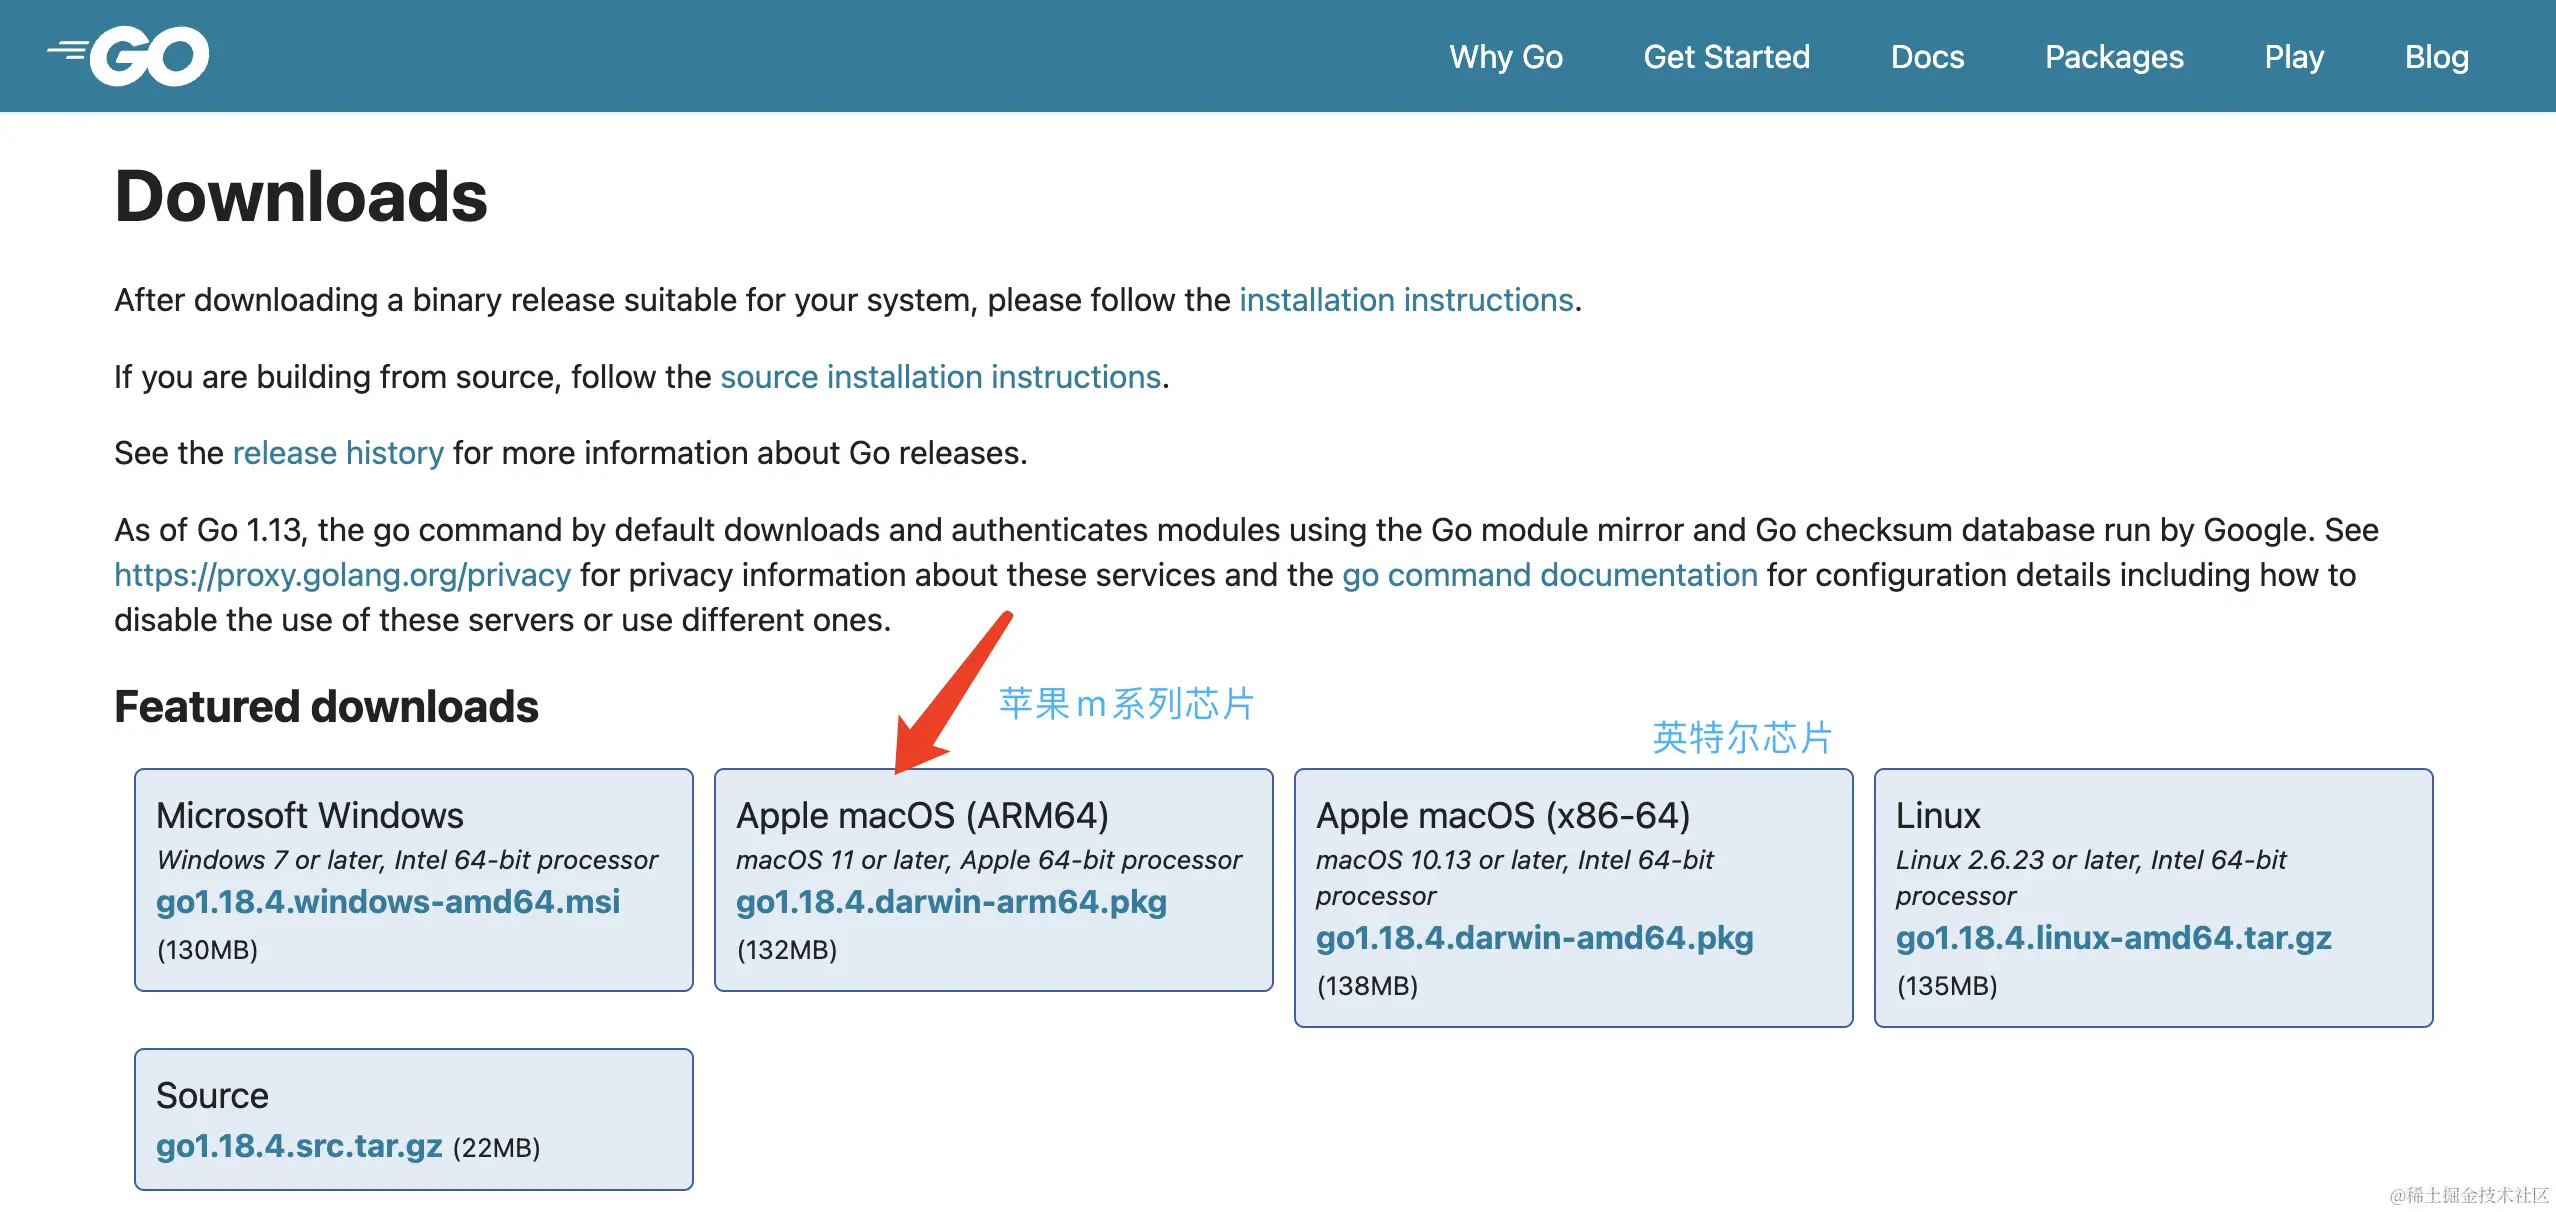Screen dimensions: 2556x1212
Task: Open the Why Go menu item
Action: 1505,57
